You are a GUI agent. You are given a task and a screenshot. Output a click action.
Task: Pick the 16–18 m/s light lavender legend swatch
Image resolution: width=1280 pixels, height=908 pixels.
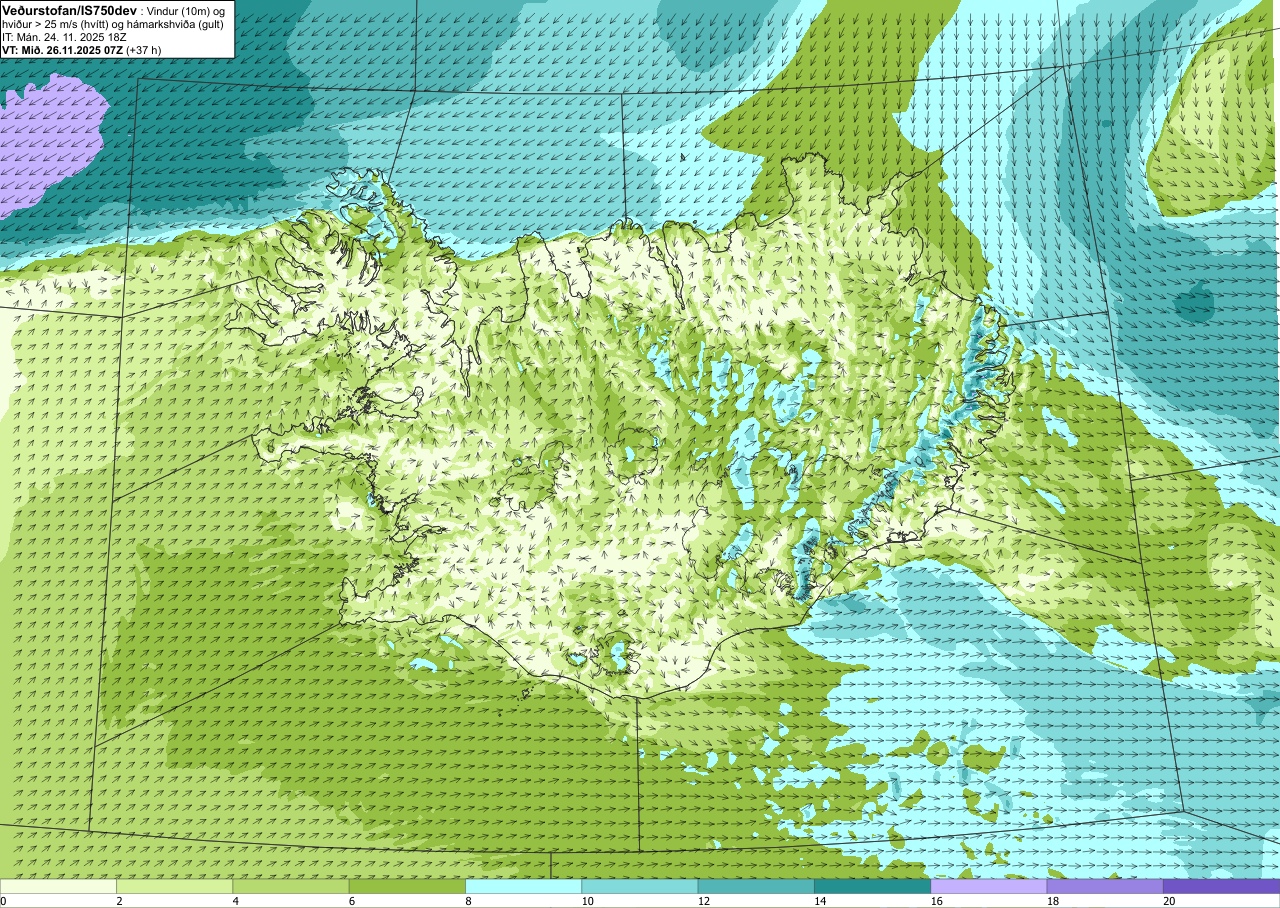pyautogui.click(x=988, y=886)
